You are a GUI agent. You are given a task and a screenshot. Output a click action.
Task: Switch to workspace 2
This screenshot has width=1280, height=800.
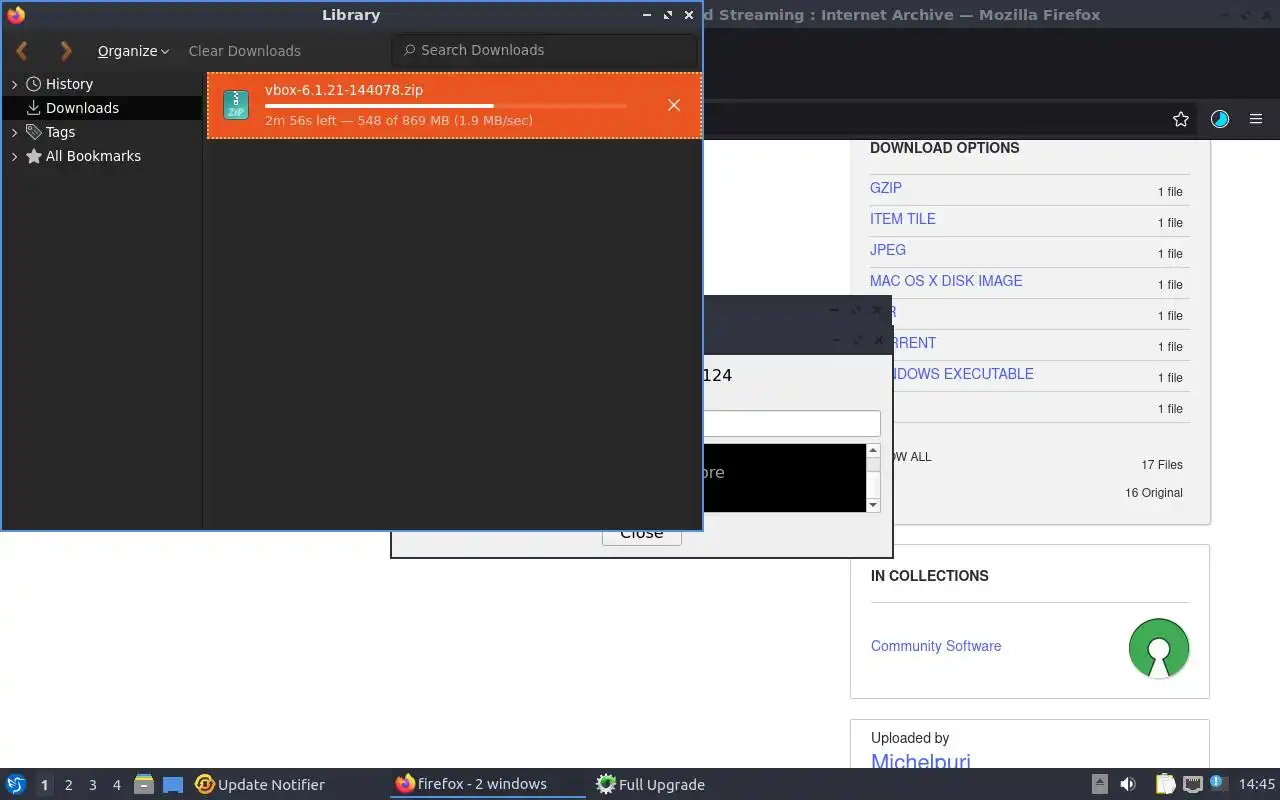point(68,785)
